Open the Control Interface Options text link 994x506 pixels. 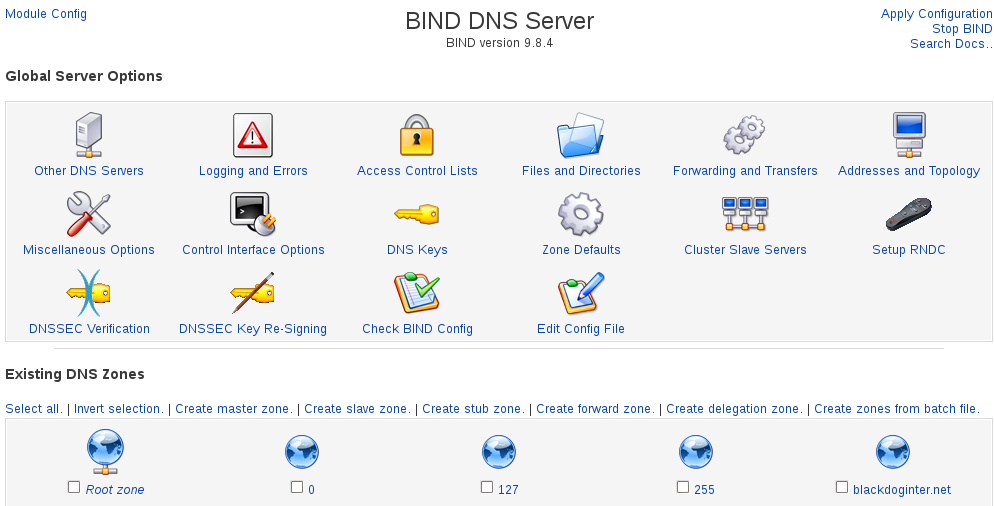(253, 250)
